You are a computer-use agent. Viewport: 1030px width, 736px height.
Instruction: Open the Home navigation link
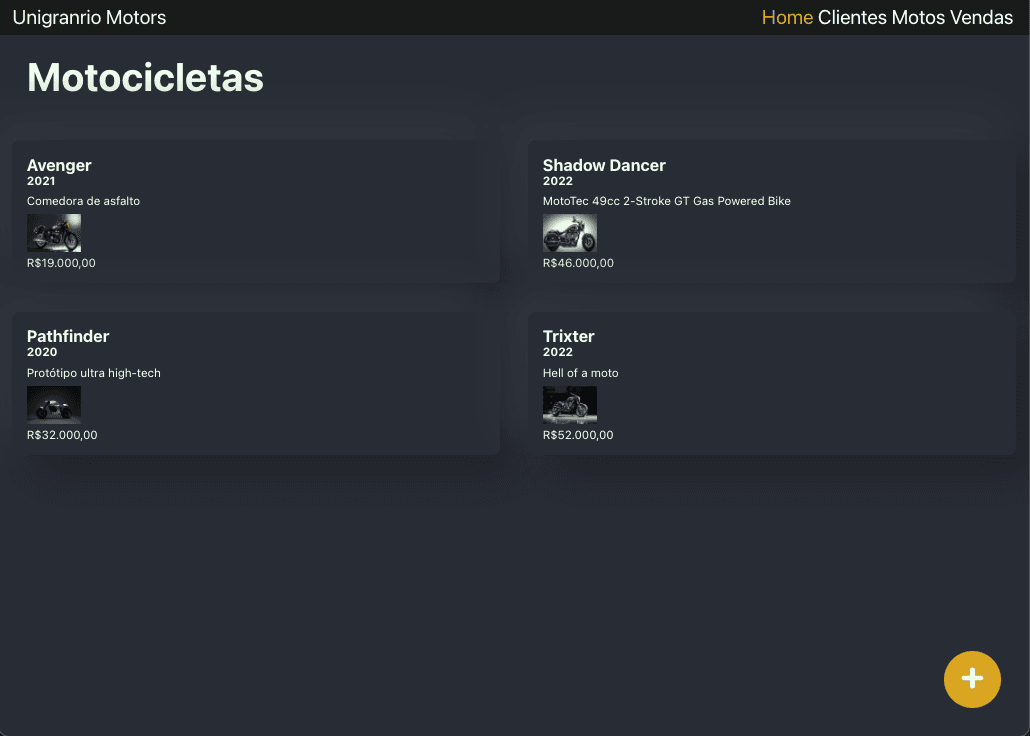(x=787, y=17)
